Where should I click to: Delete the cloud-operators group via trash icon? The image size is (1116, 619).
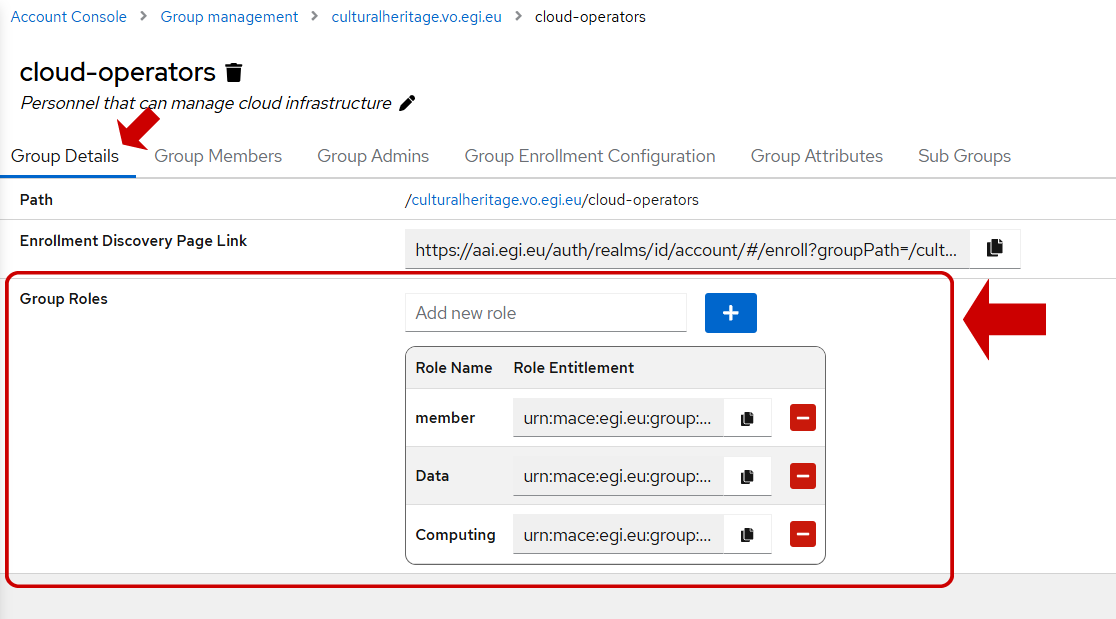click(233, 73)
